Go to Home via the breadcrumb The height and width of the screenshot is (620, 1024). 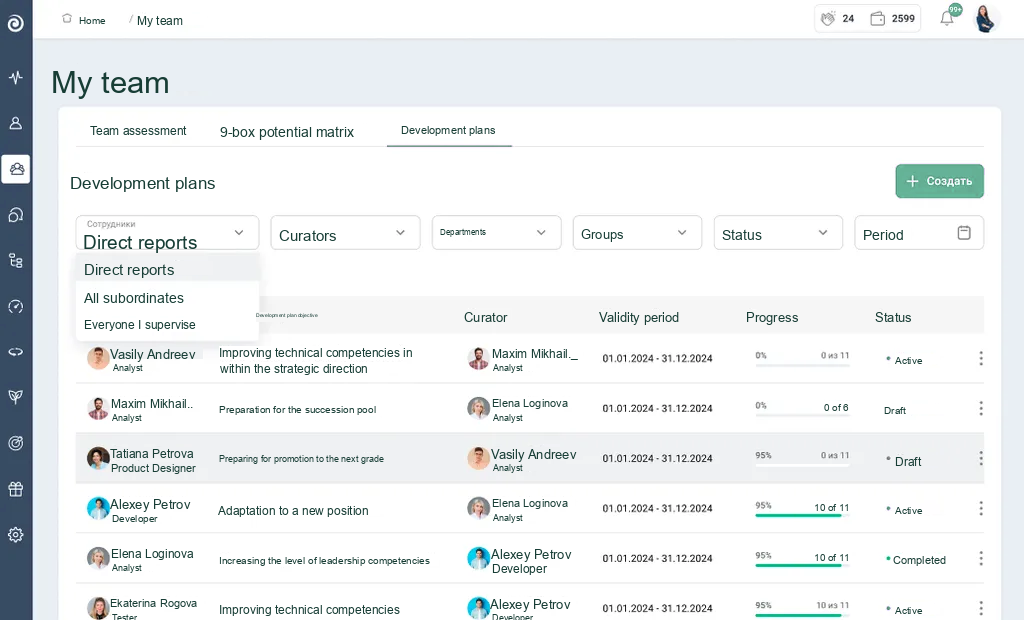click(x=84, y=20)
